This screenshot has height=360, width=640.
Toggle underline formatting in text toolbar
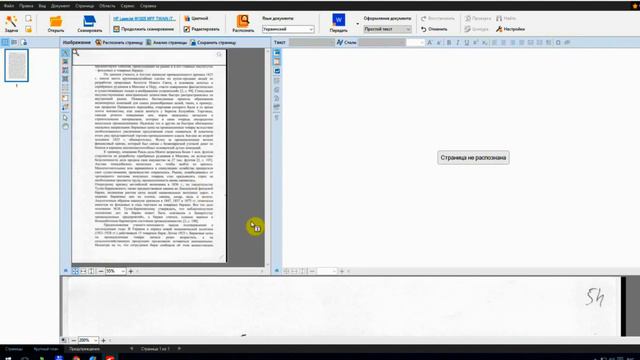pos(467,42)
